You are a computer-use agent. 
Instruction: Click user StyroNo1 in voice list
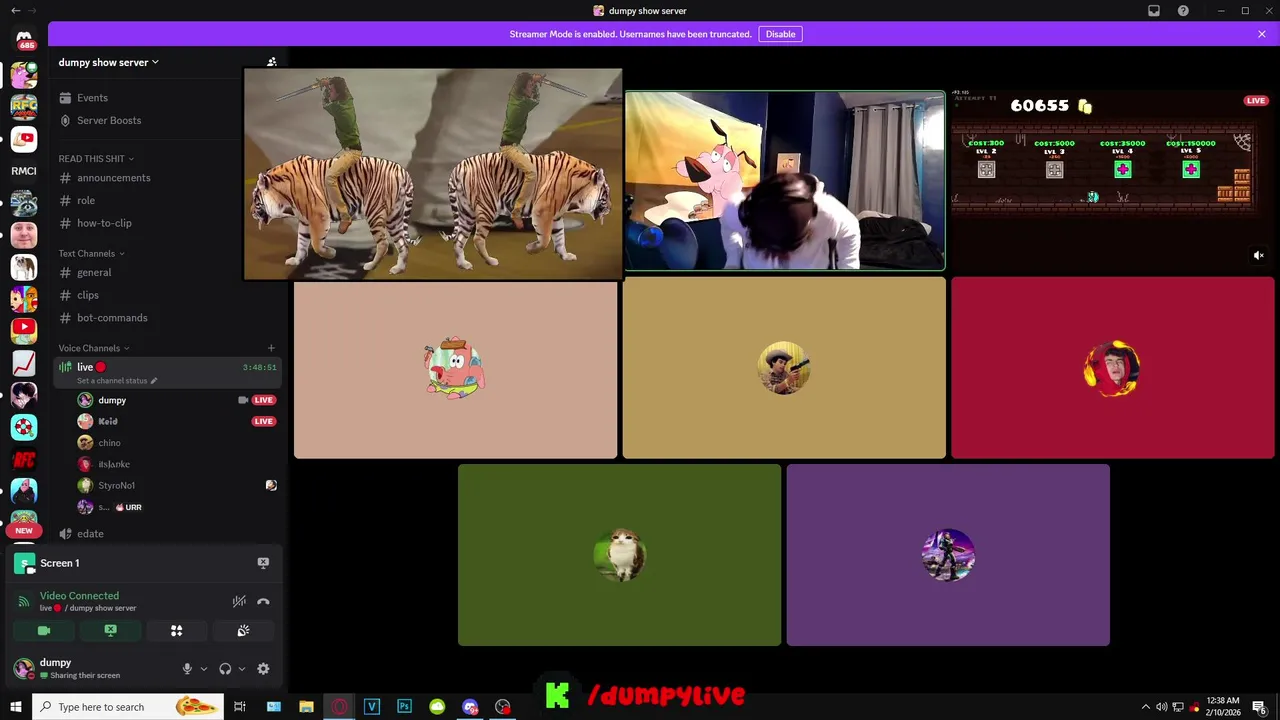116,486
